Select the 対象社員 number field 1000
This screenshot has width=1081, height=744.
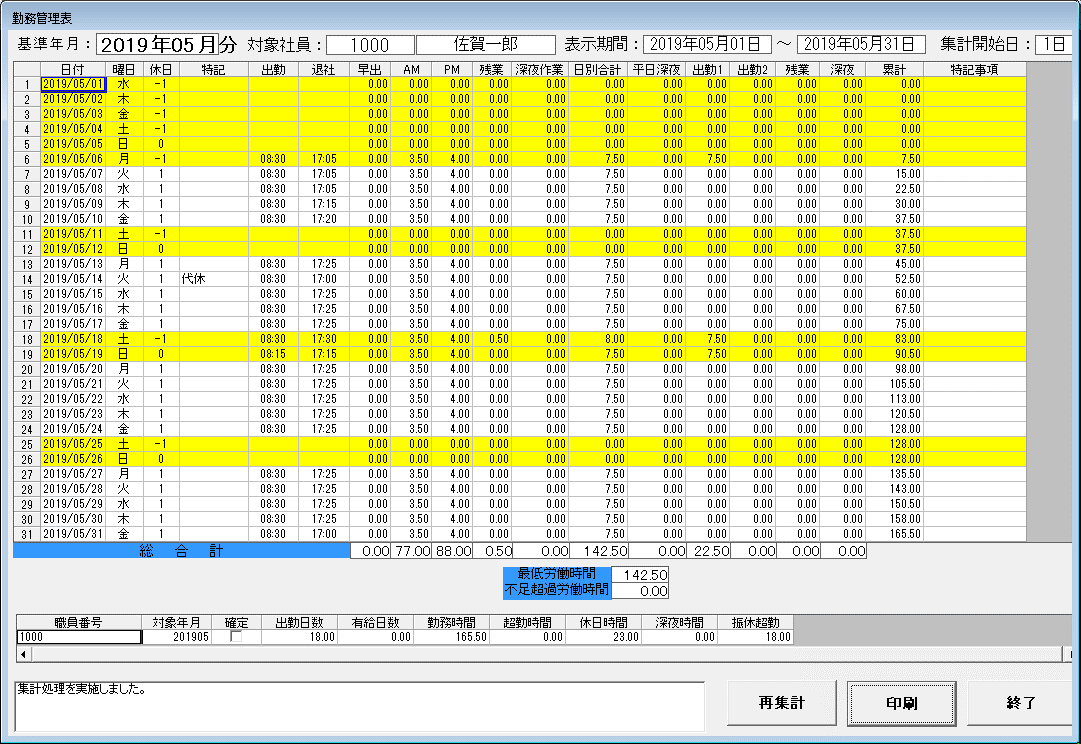pyautogui.click(x=370, y=44)
